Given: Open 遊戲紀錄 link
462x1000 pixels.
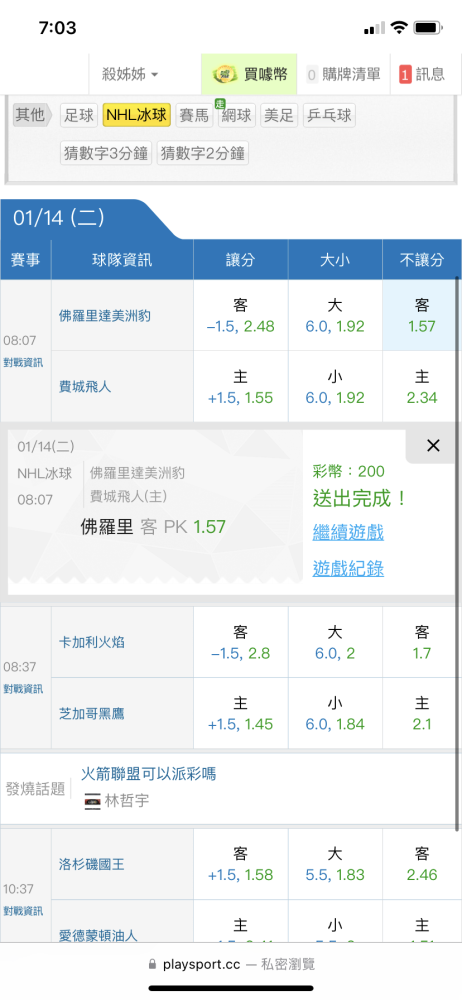Looking at the screenshot, I should (x=348, y=568).
